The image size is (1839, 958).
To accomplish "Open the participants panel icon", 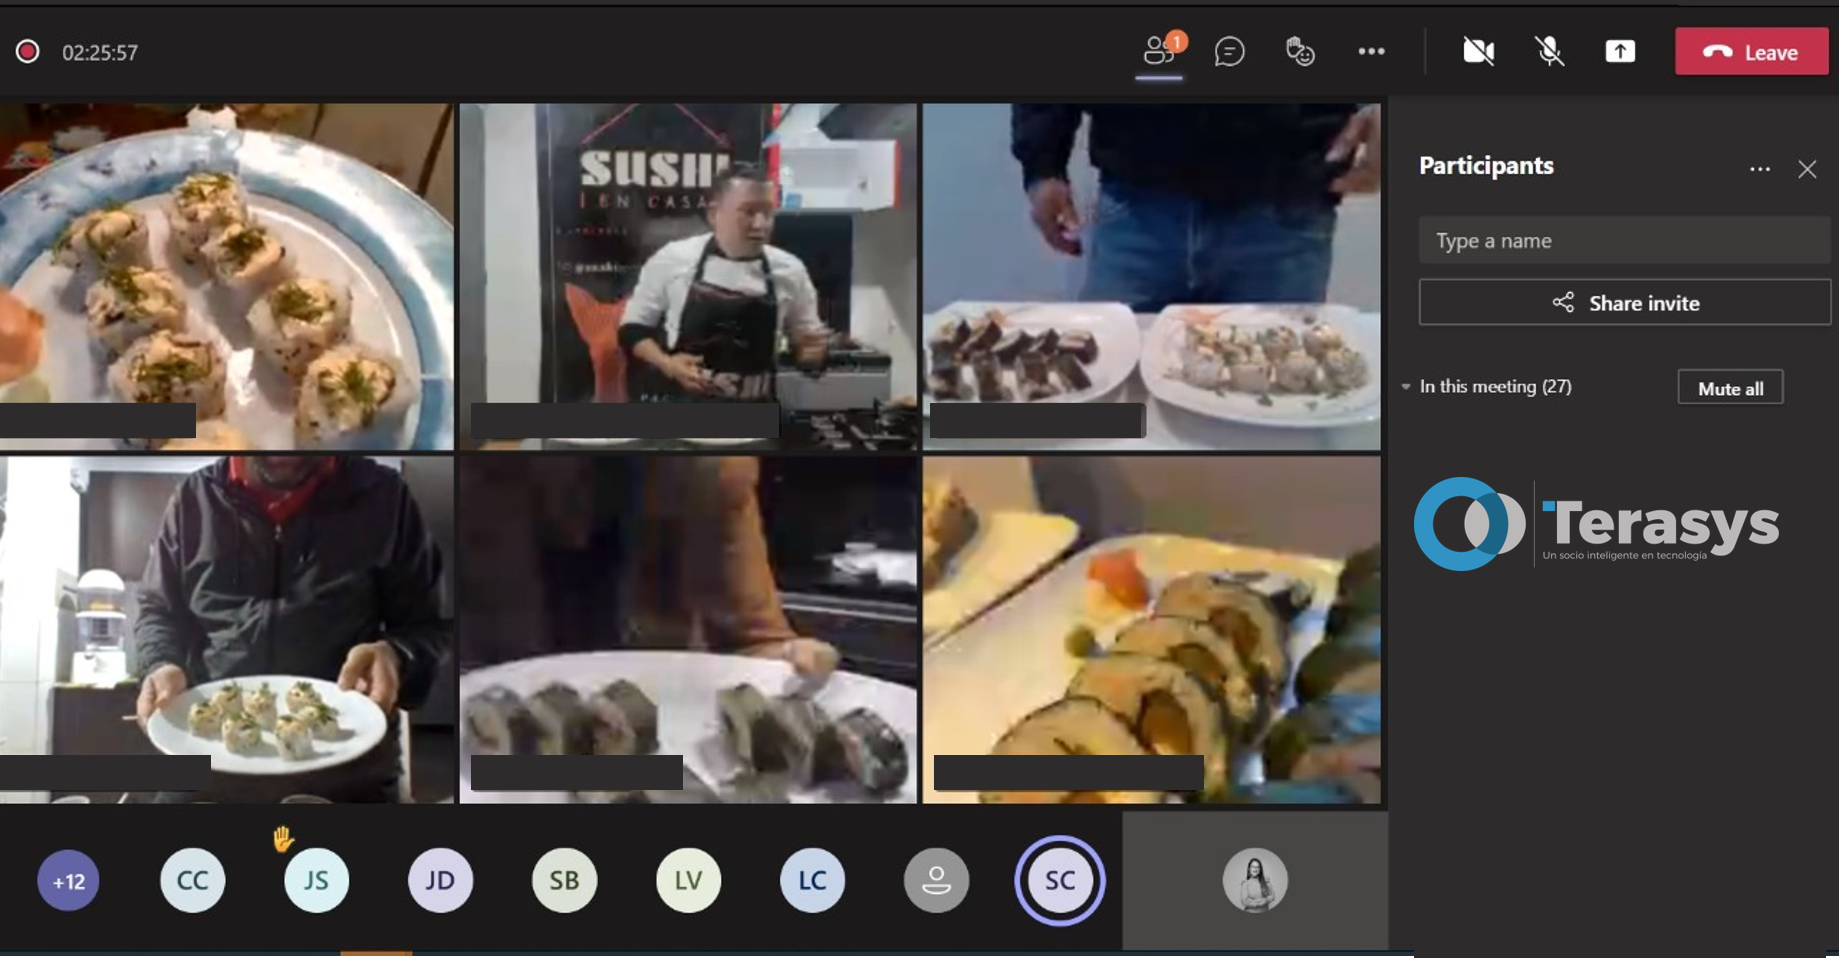I will 1159,51.
